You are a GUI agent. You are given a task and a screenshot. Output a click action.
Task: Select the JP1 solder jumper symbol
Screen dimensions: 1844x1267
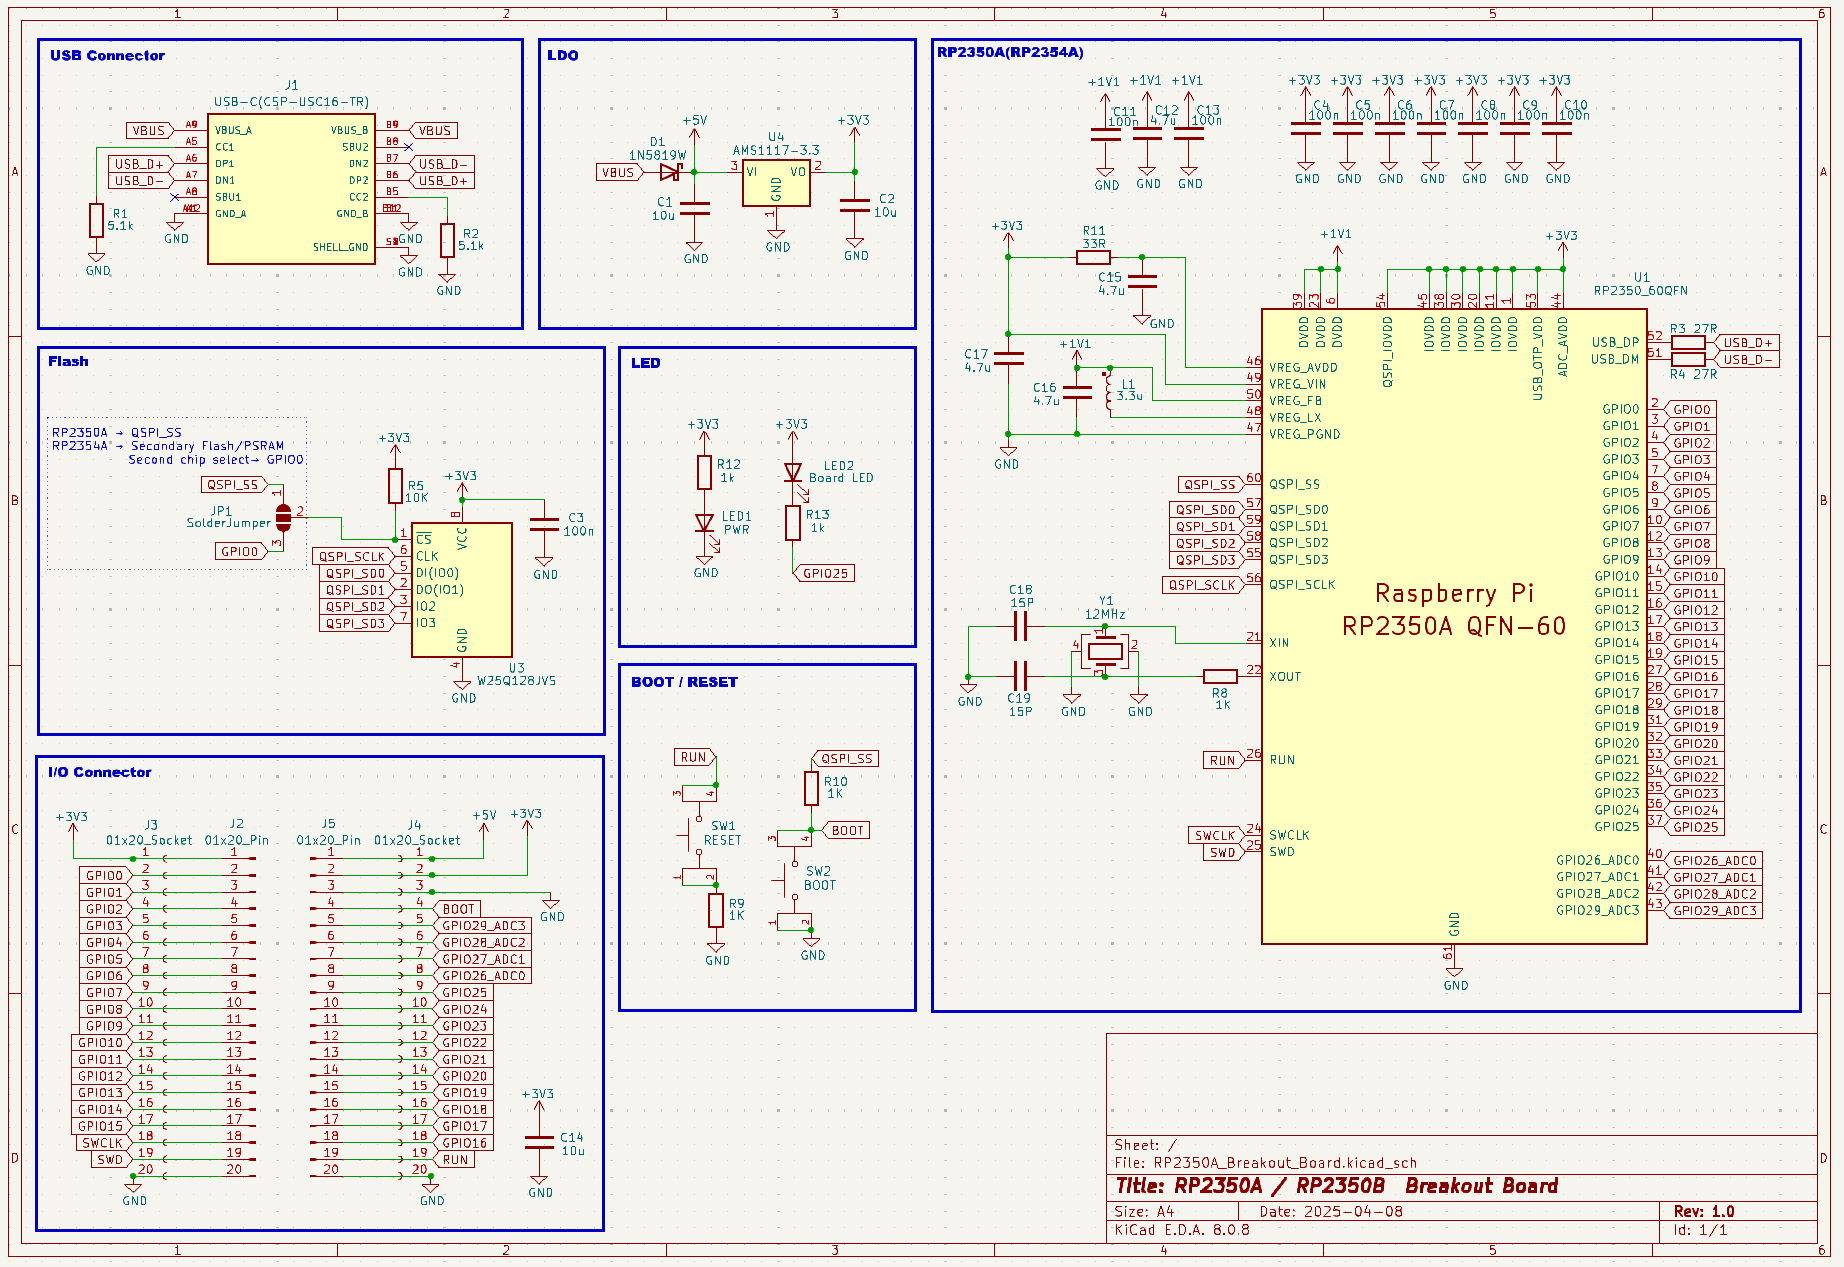click(283, 518)
